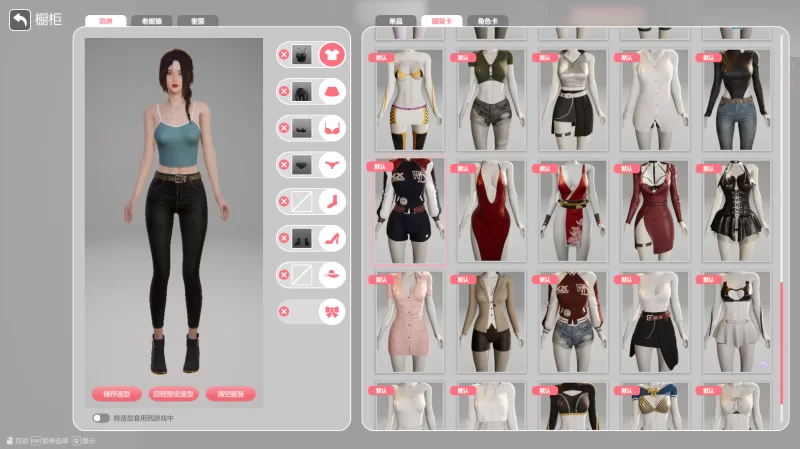Clear the bow accessory slot with its X

click(284, 312)
